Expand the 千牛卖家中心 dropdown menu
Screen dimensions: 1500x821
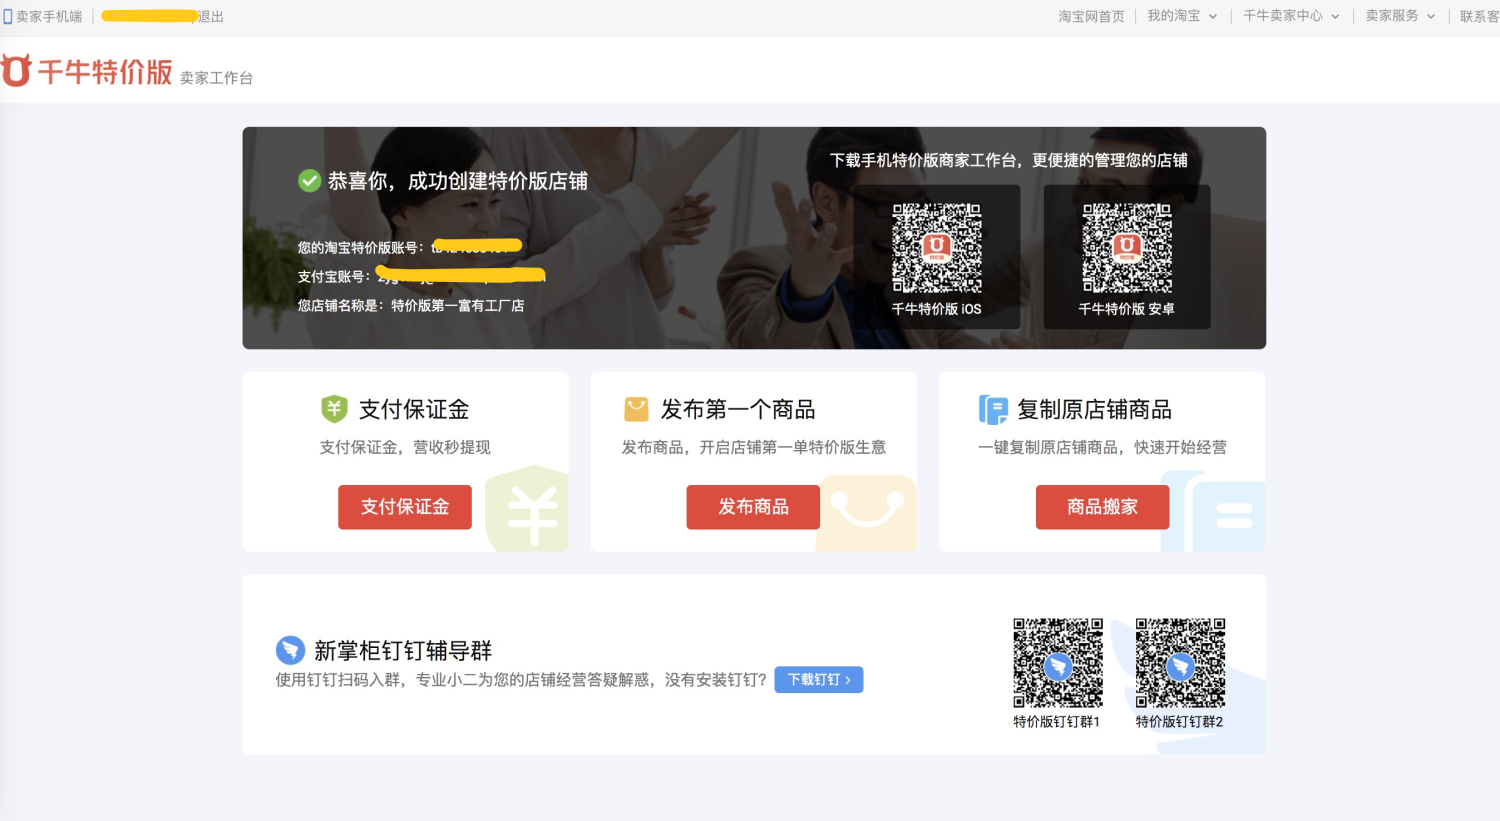1291,16
